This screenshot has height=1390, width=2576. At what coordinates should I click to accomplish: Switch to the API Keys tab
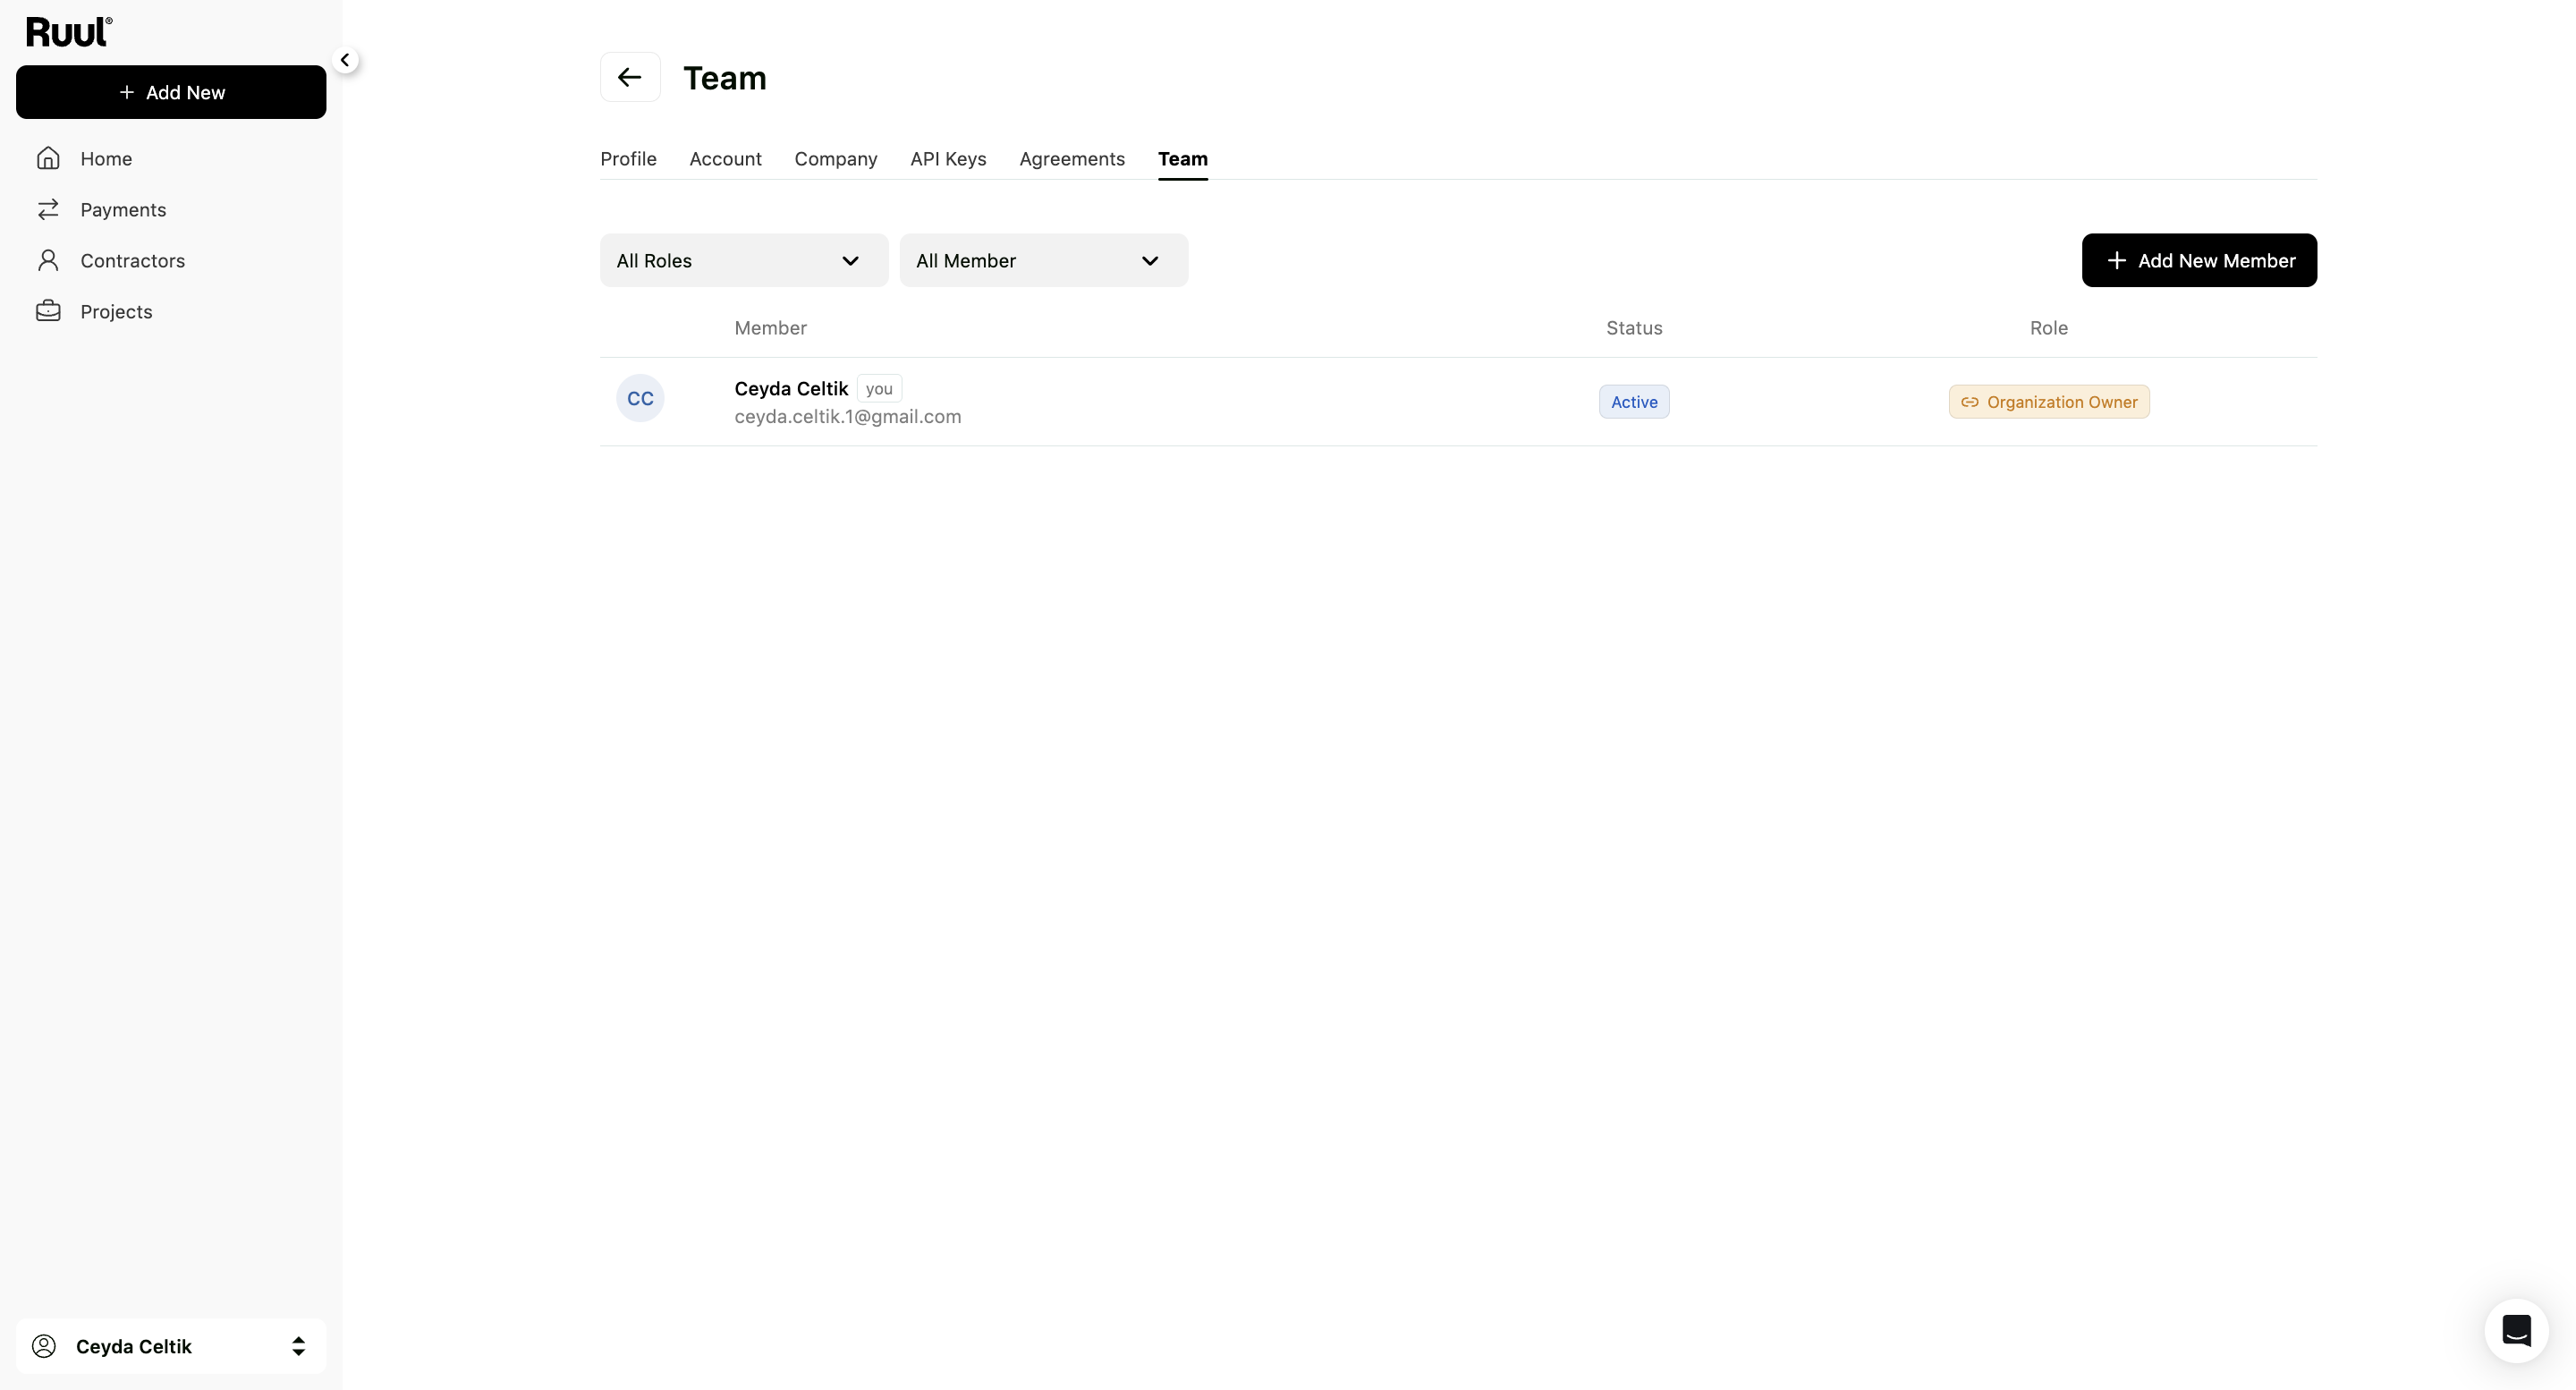[x=948, y=159]
